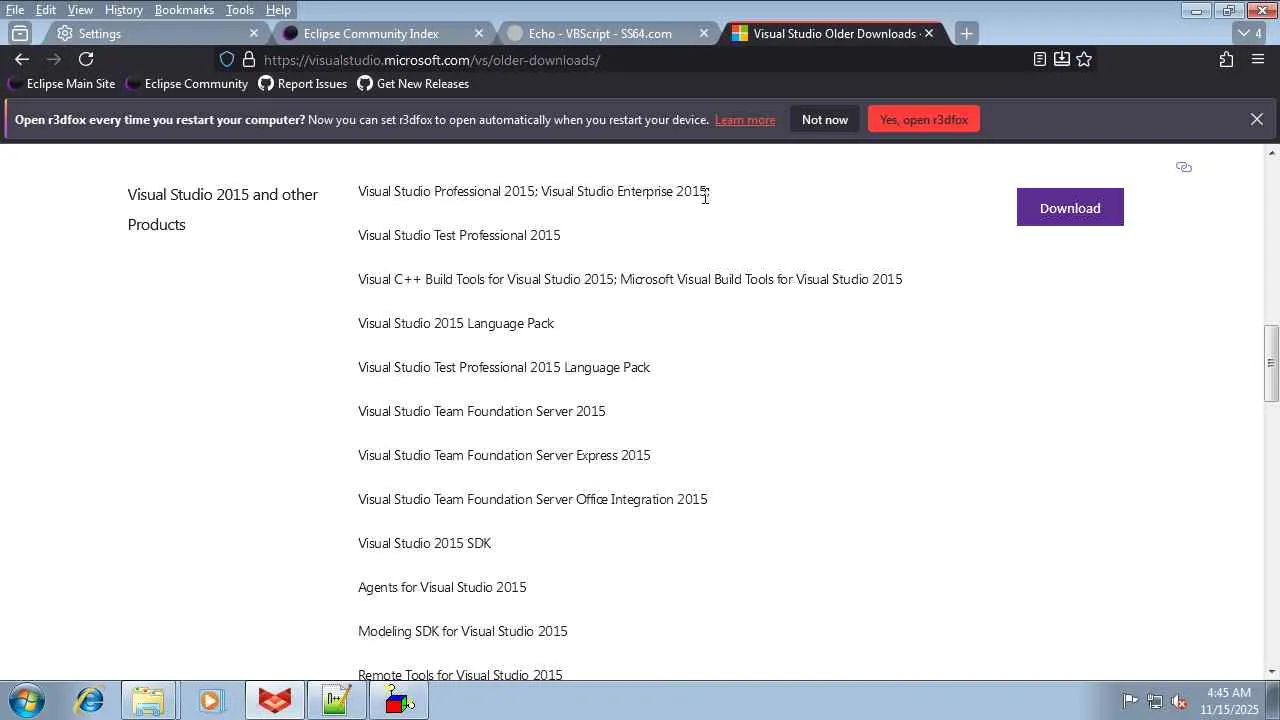Open the recent browsing view button

[x=20, y=33]
